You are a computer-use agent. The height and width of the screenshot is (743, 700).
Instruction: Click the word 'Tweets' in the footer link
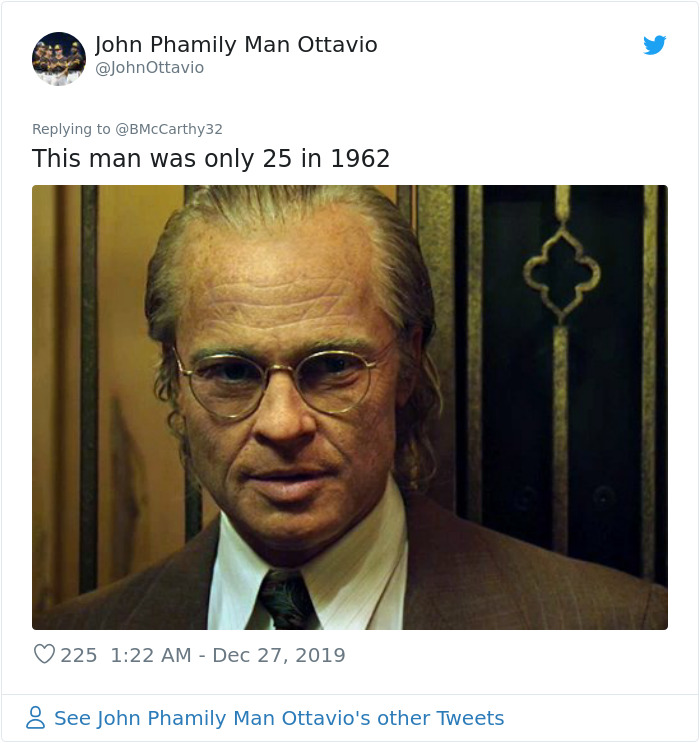pos(470,718)
